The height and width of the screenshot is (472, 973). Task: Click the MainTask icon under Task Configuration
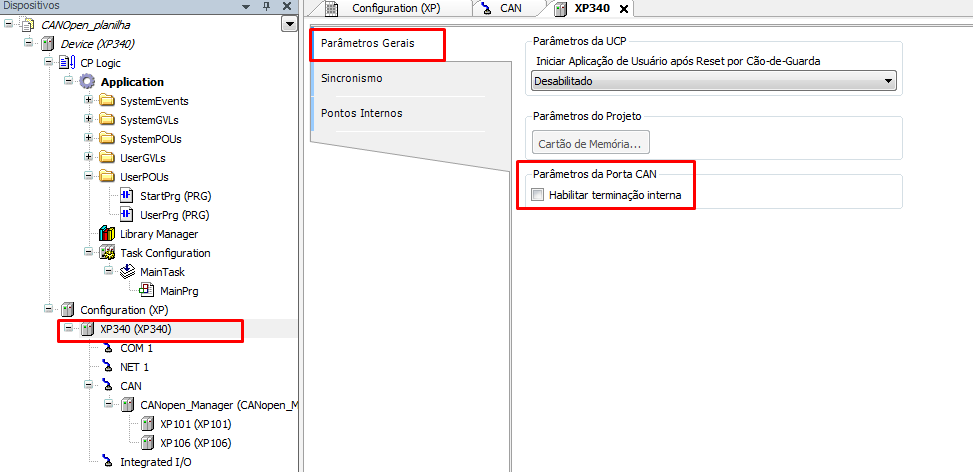pos(127,272)
